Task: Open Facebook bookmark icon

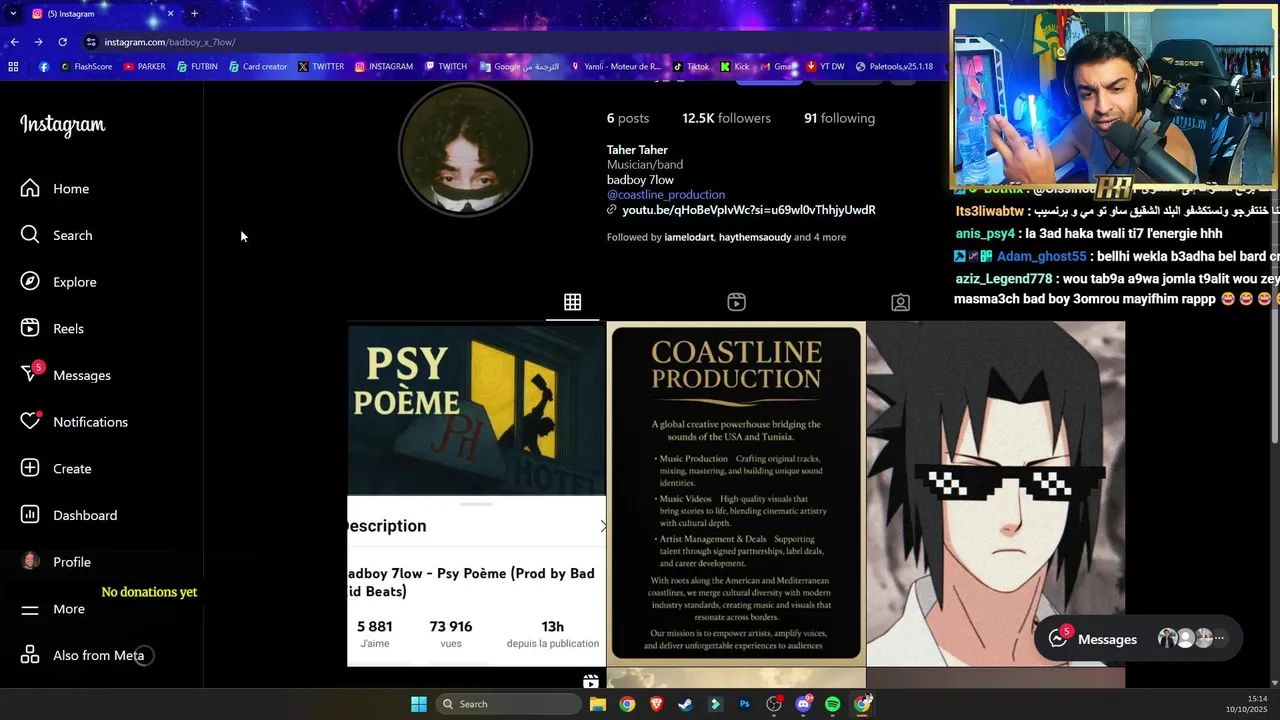Action: (44, 67)
